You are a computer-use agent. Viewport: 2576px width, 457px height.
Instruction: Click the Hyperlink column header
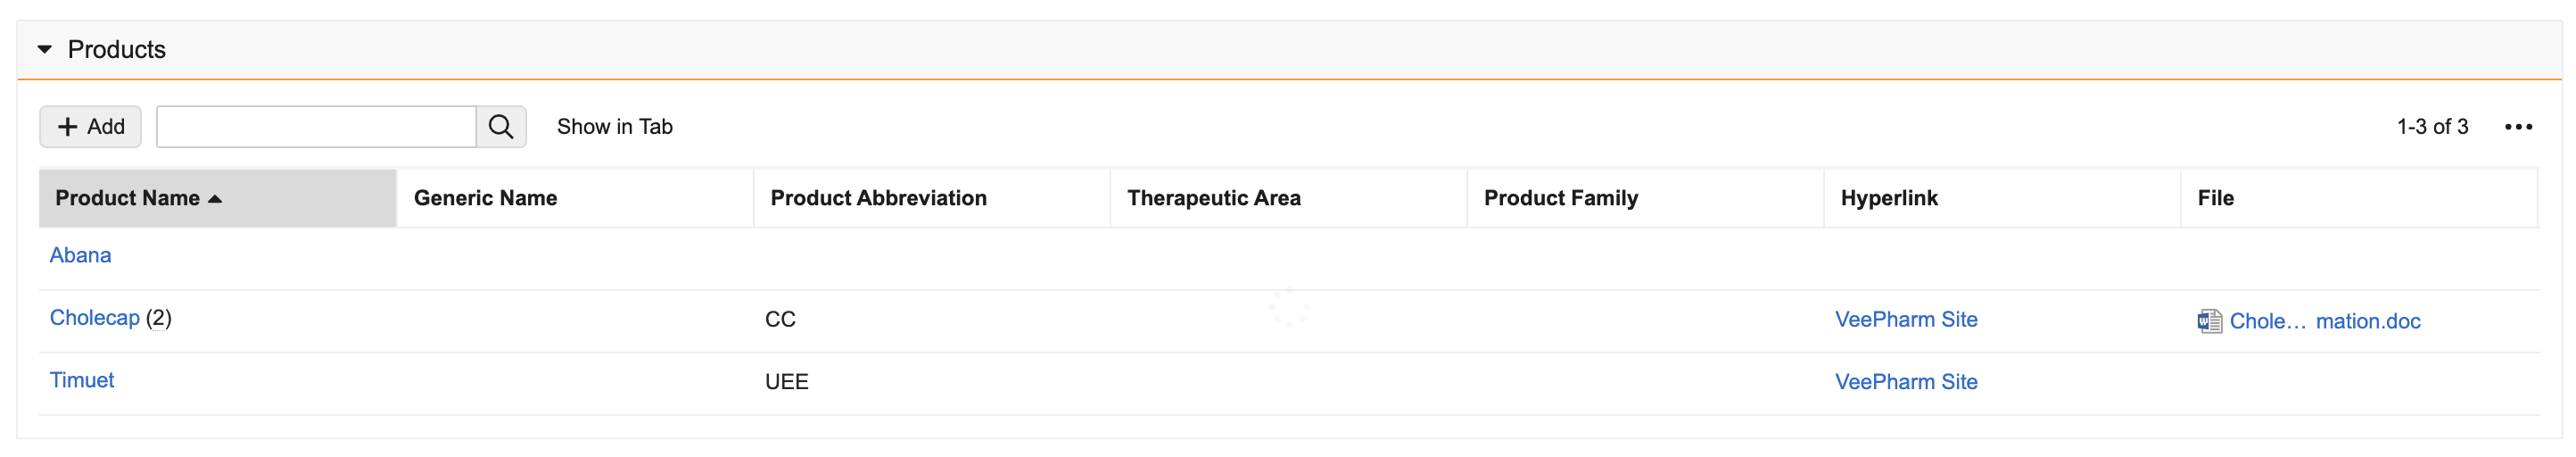click(1889, 198)
